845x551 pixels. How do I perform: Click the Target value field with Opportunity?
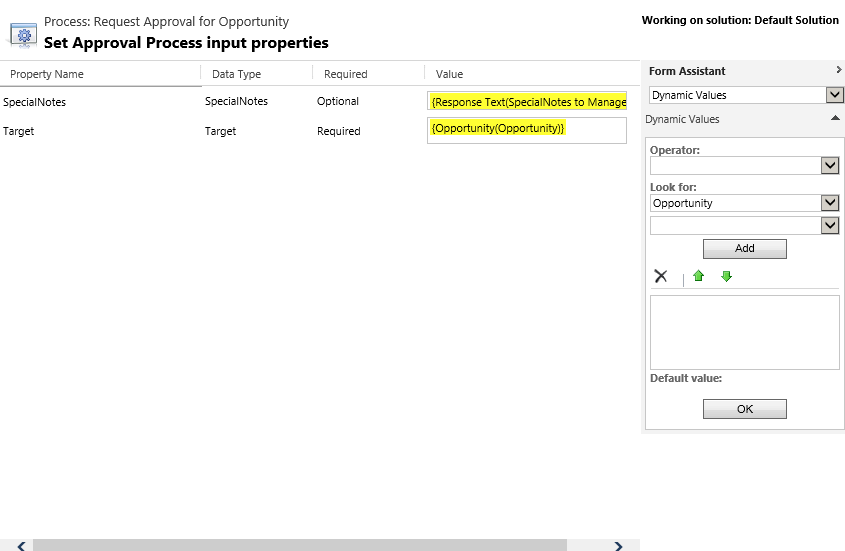pos(527,130)
